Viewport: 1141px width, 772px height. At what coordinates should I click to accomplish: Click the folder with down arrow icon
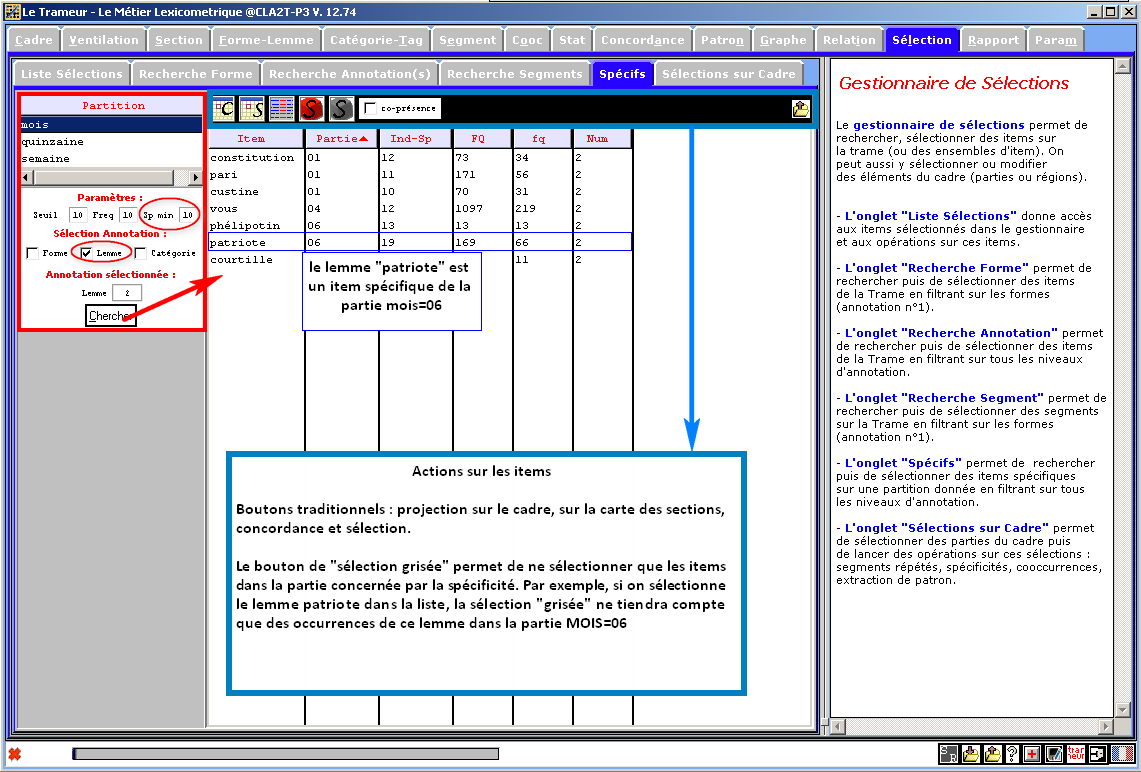(x=970, y=754)
